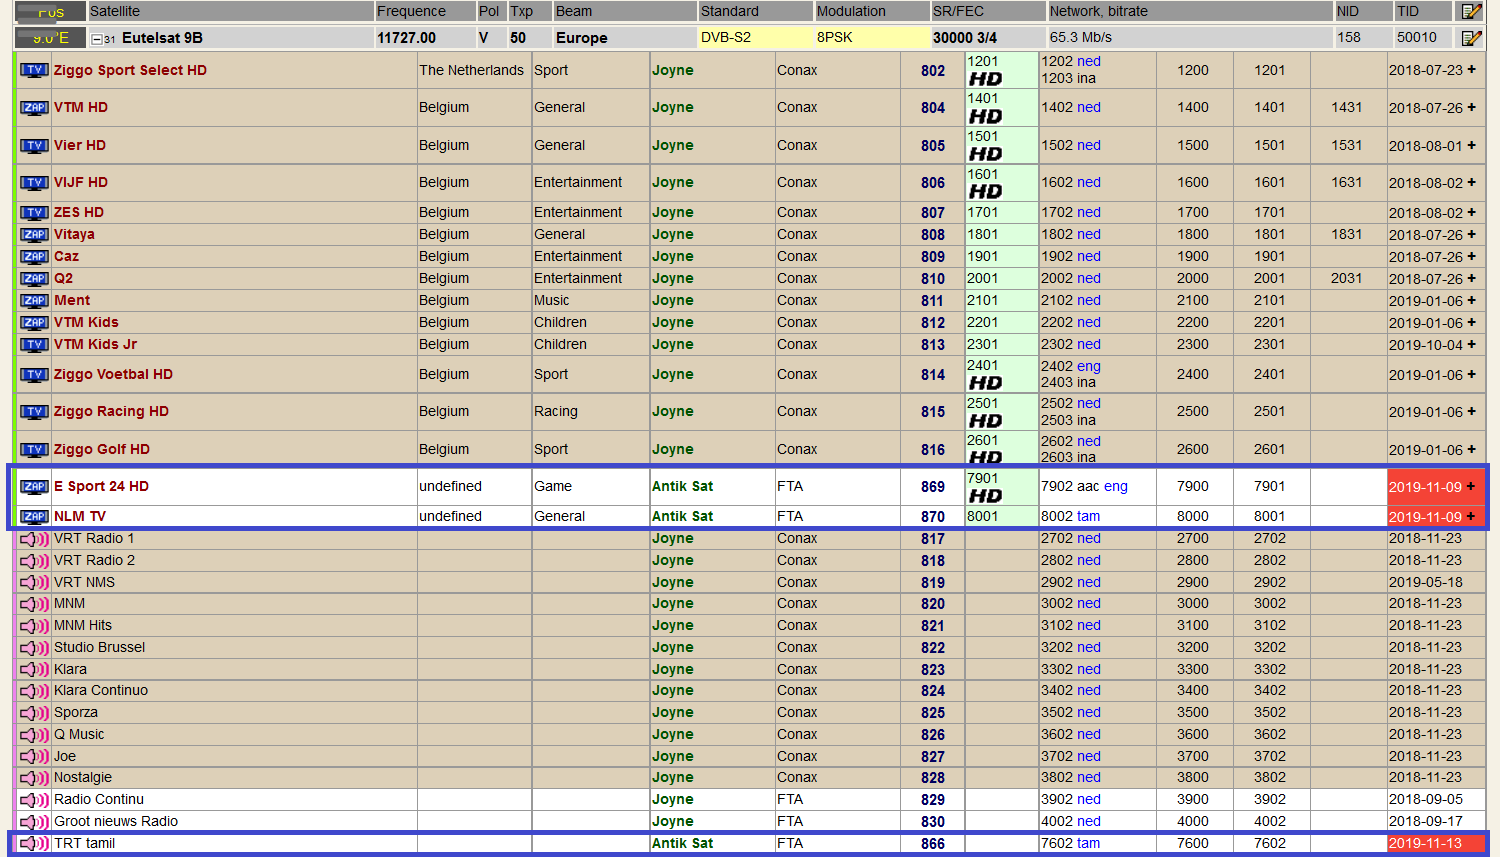The image size is (1500, 857).
Task: Open the Joyne package link for Vier HD
Action: [673, 145]
